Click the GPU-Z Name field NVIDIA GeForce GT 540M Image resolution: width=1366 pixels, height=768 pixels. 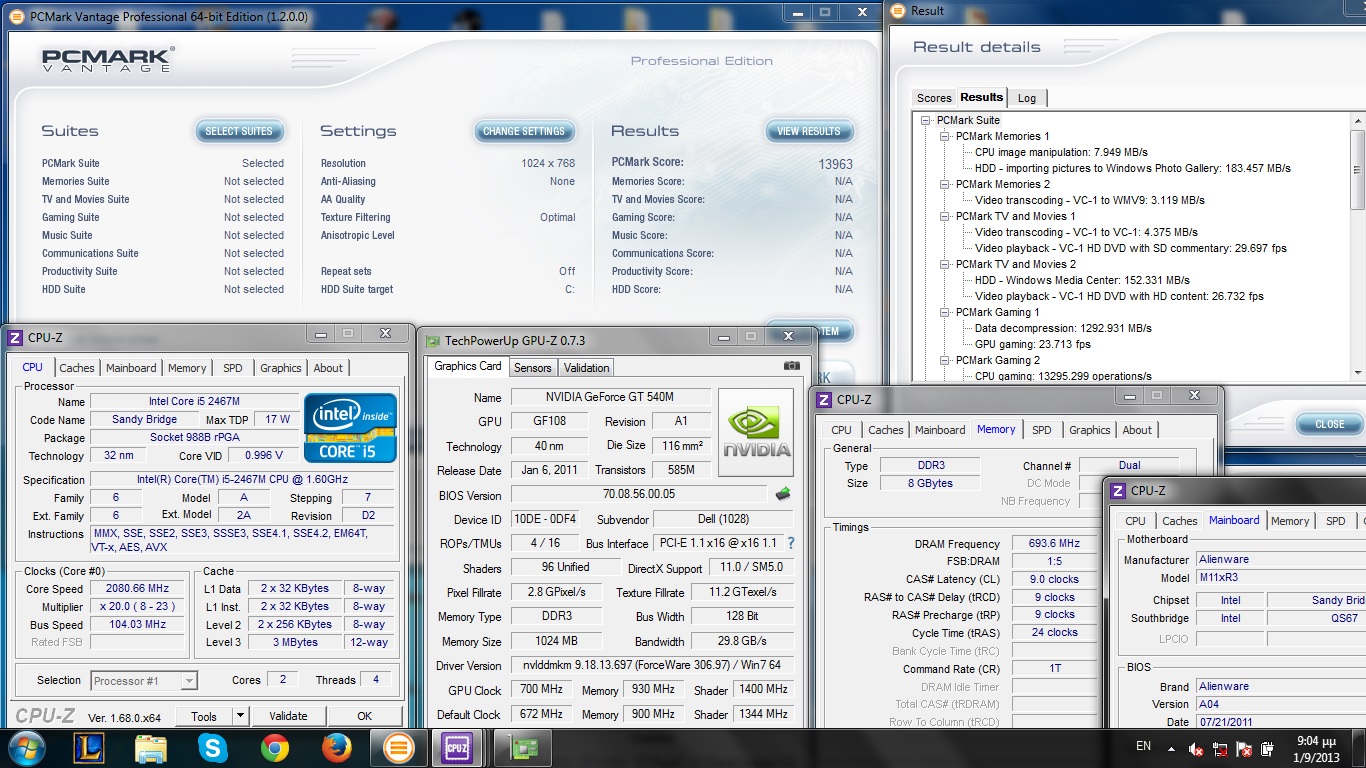point(610,398)
